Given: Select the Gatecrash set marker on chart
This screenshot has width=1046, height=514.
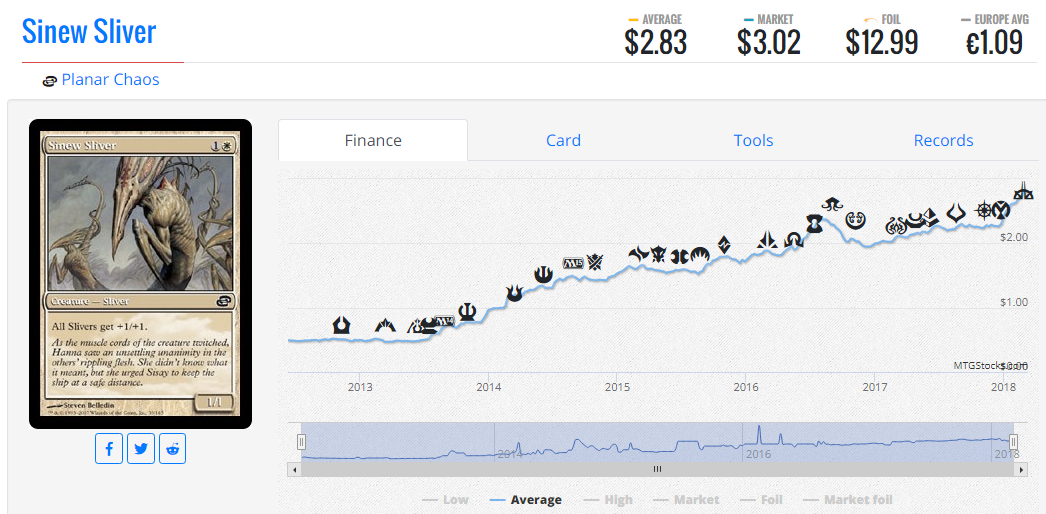Looking at the screenshot, I should tap(386, 325).
